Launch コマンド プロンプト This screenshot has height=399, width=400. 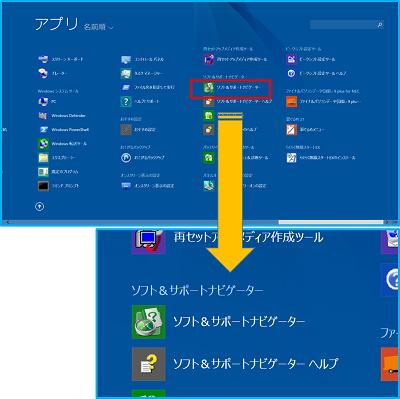pyautogui.click(x=58, y=186)
